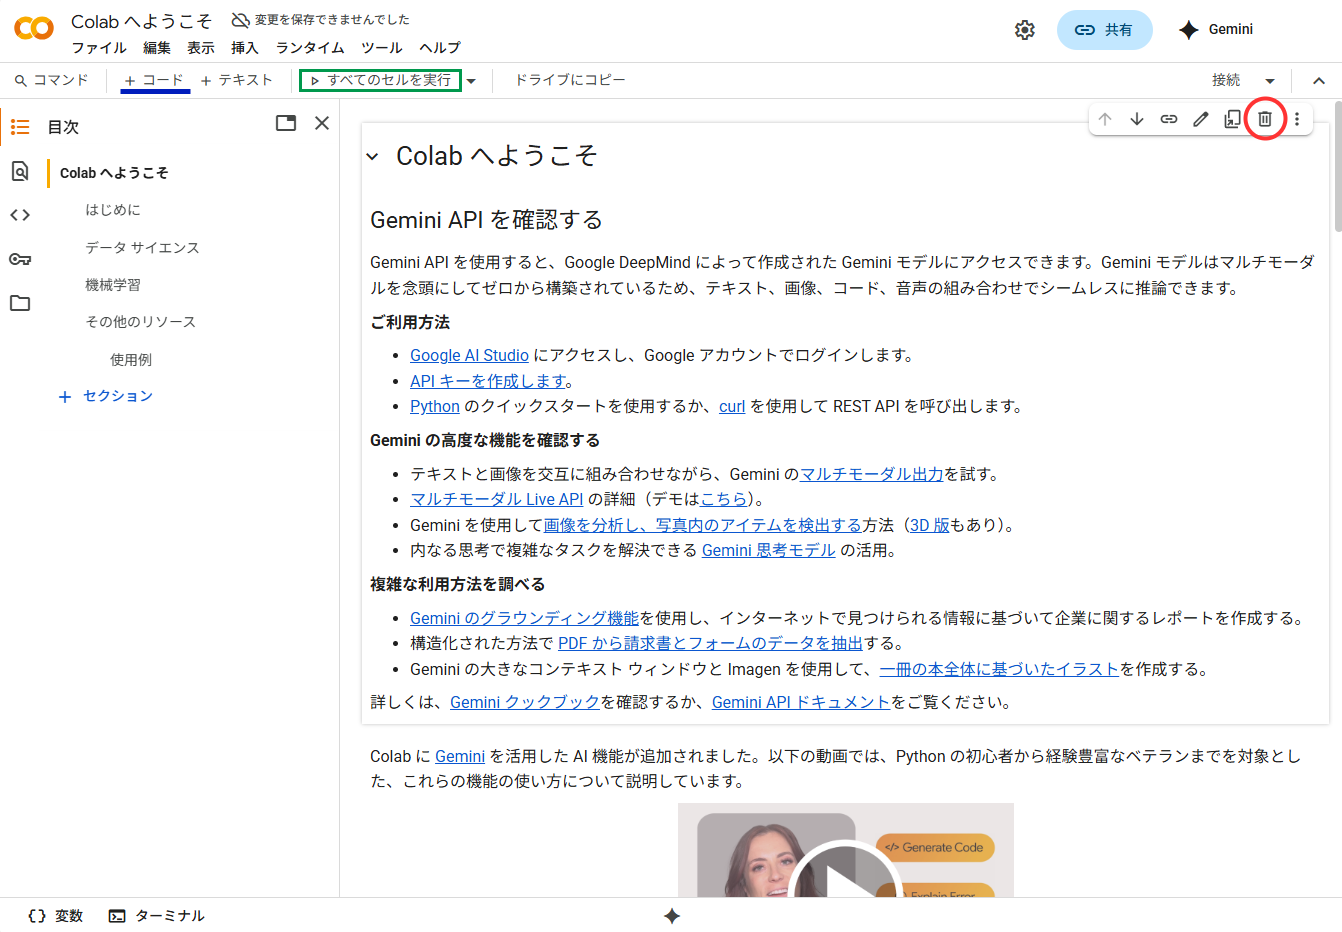Image resolution: width=1342 pixels, height=932 pixels.
Task: Open the code snippets panel
Action: click(20, 214)
